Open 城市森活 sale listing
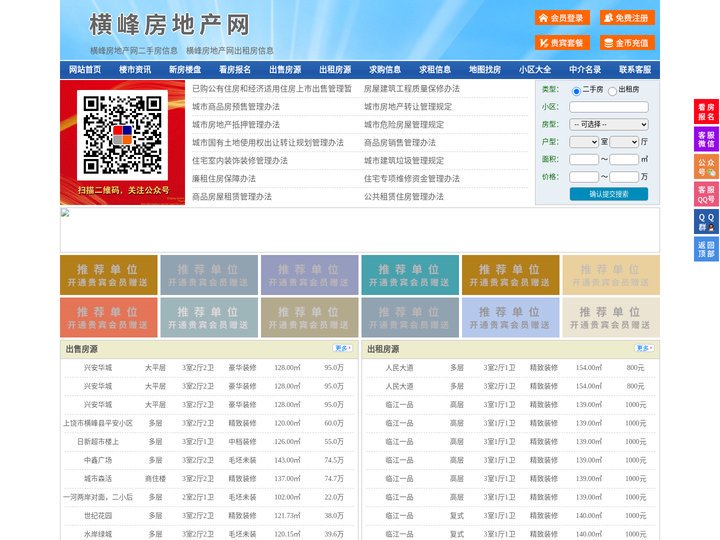The width and height of the screenshot is (720, 540). [x=98, y=478]
